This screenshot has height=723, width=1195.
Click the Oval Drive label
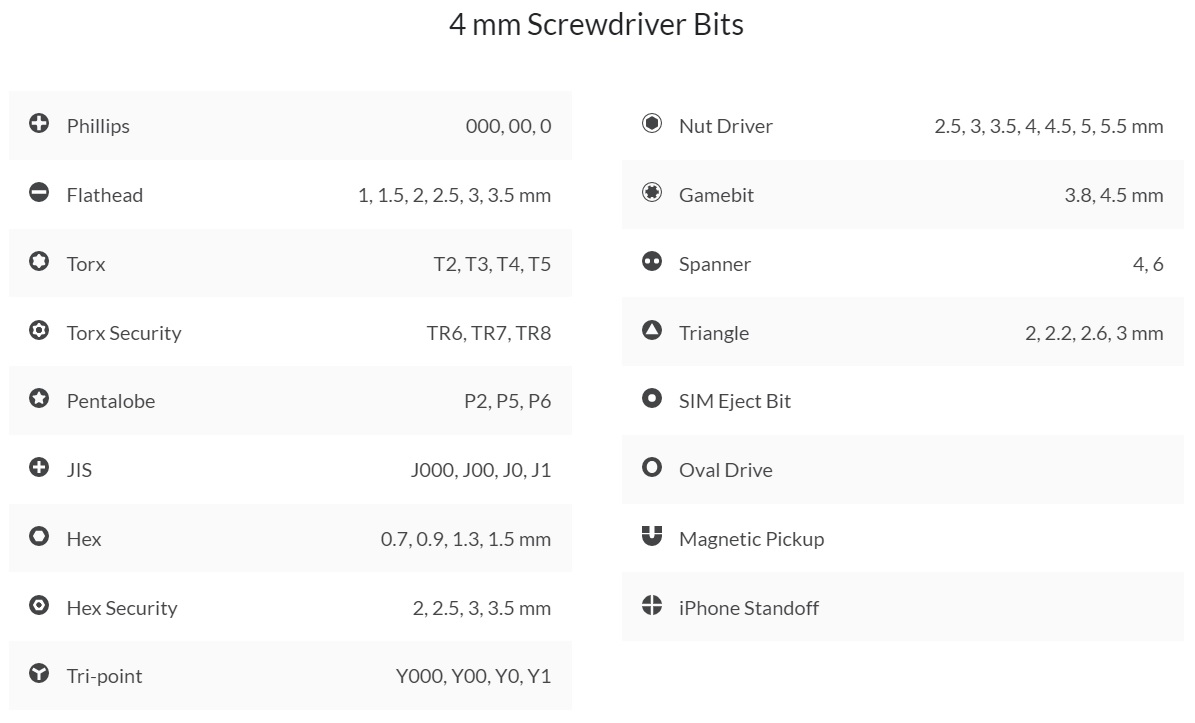(726, 470)
